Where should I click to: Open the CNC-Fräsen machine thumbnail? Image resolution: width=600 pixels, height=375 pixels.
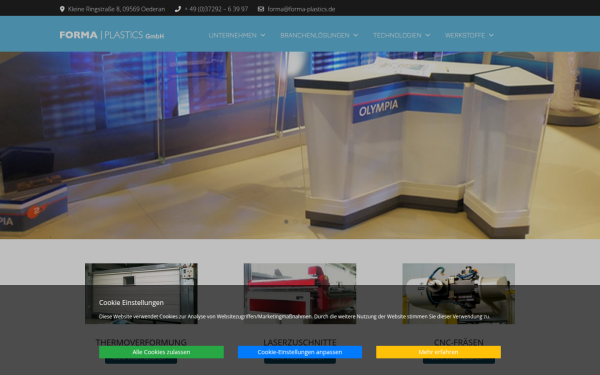[458, 293]
